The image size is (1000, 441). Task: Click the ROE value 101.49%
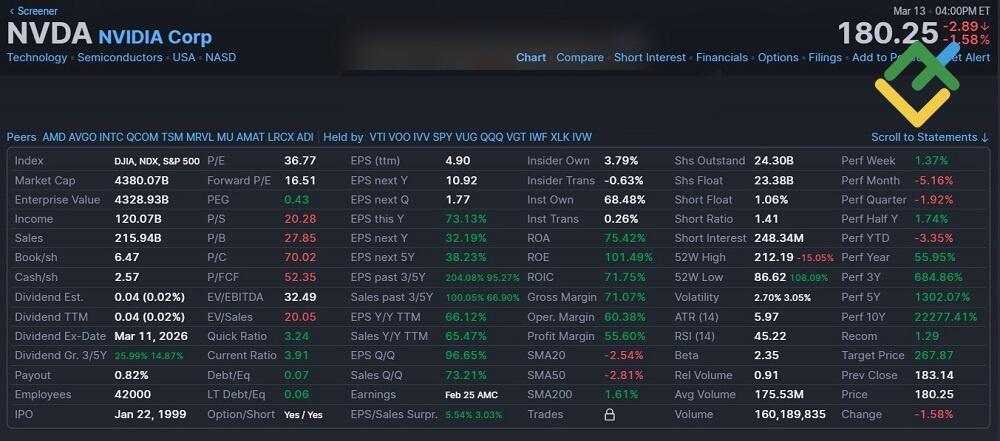pos(629,257)
